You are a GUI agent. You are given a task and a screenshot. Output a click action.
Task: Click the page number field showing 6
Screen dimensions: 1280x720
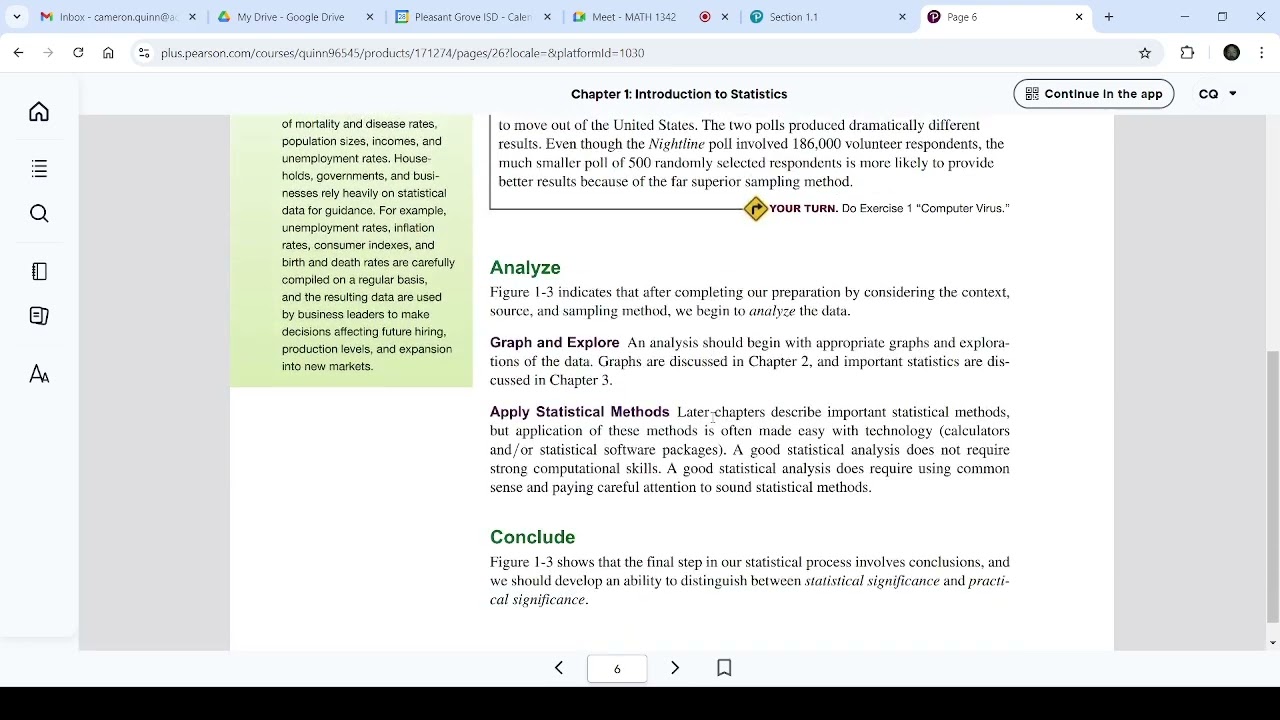[617, 669]
